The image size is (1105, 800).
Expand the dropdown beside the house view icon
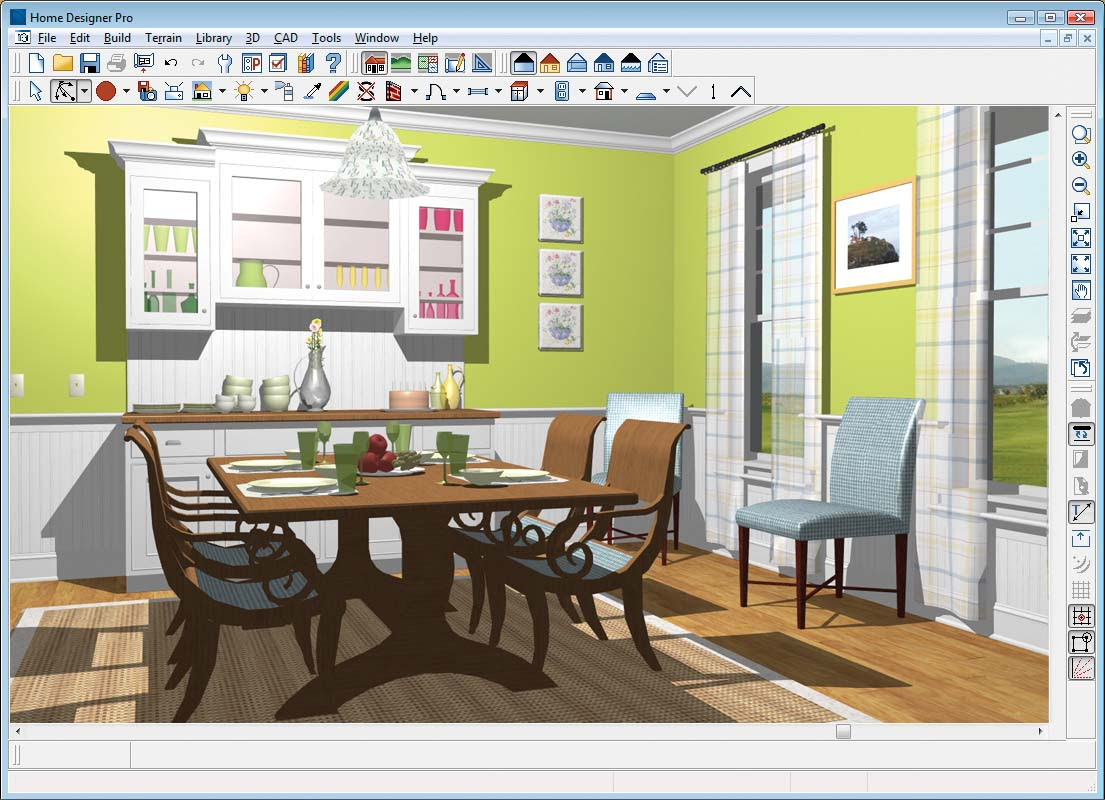point(222,92)
